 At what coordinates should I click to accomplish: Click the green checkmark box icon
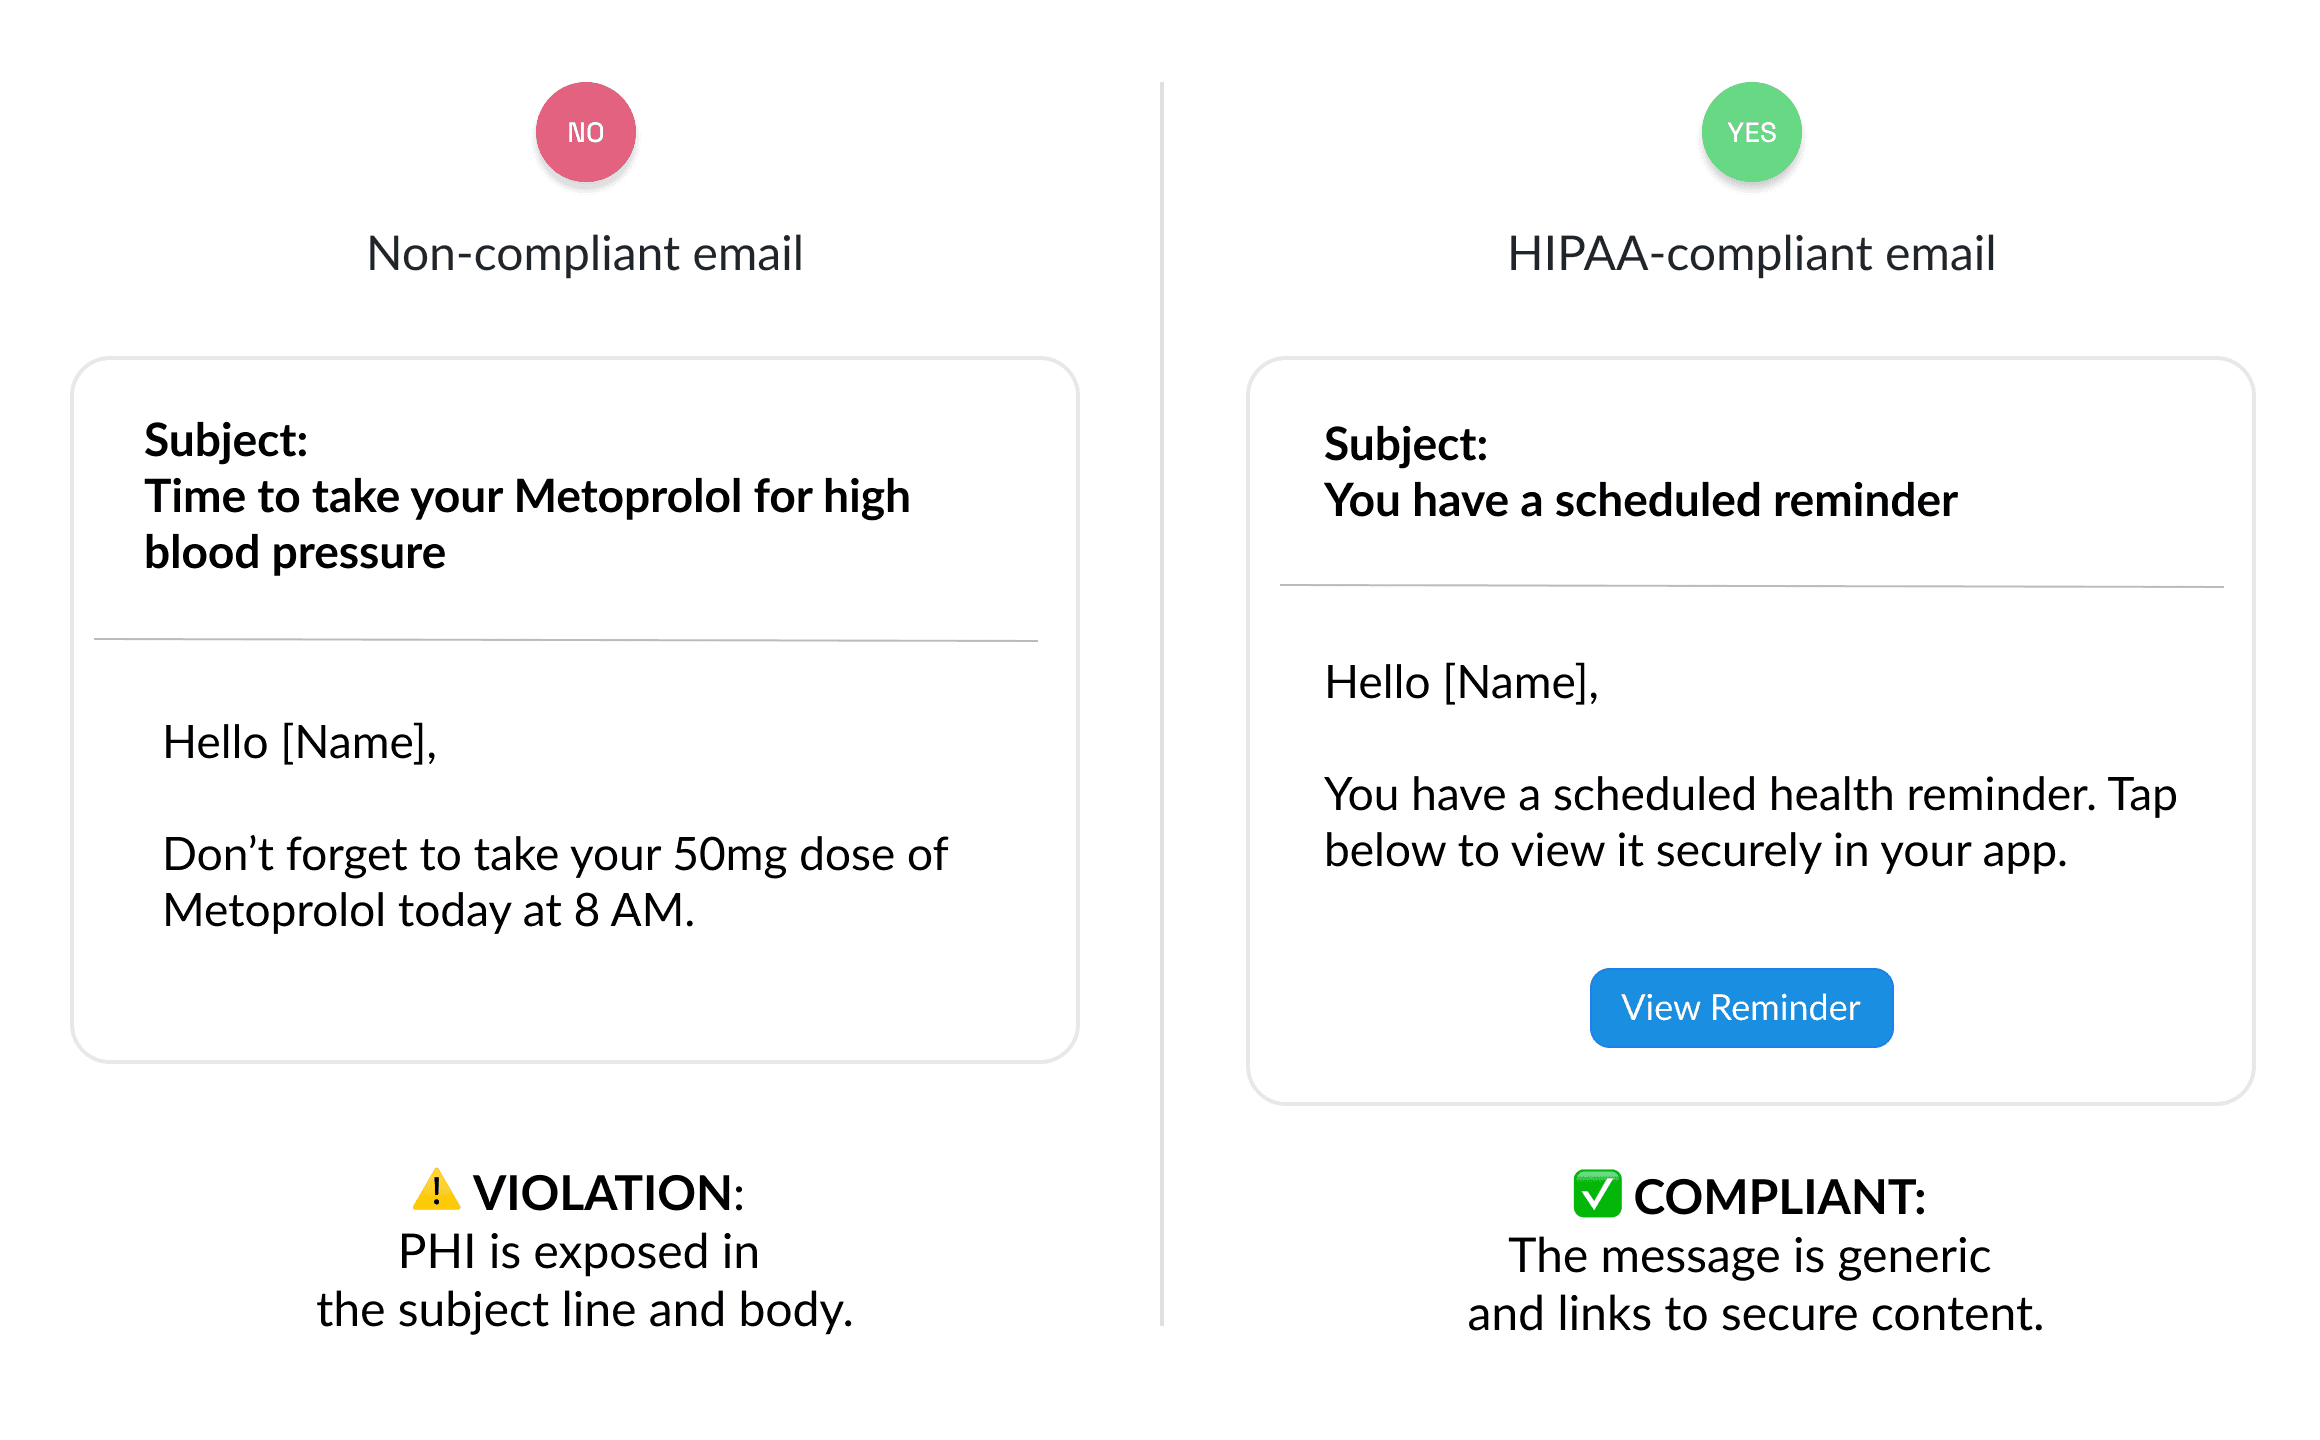pos(1597,1194)
